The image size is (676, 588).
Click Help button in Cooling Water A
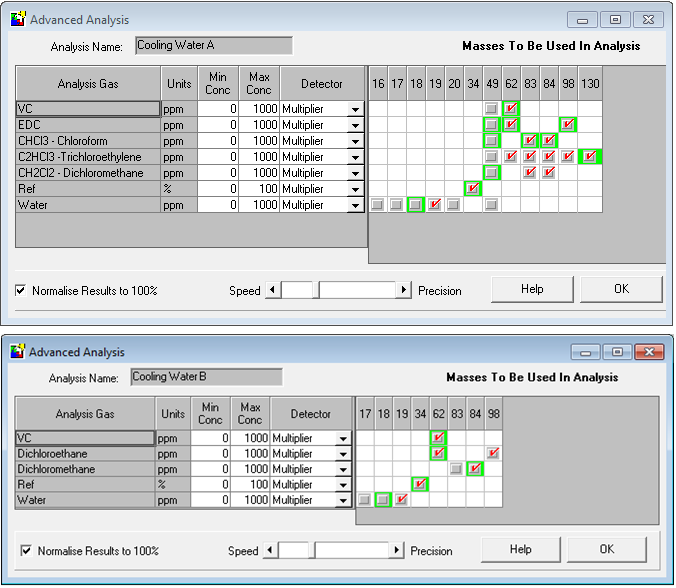tap(532, 289)
